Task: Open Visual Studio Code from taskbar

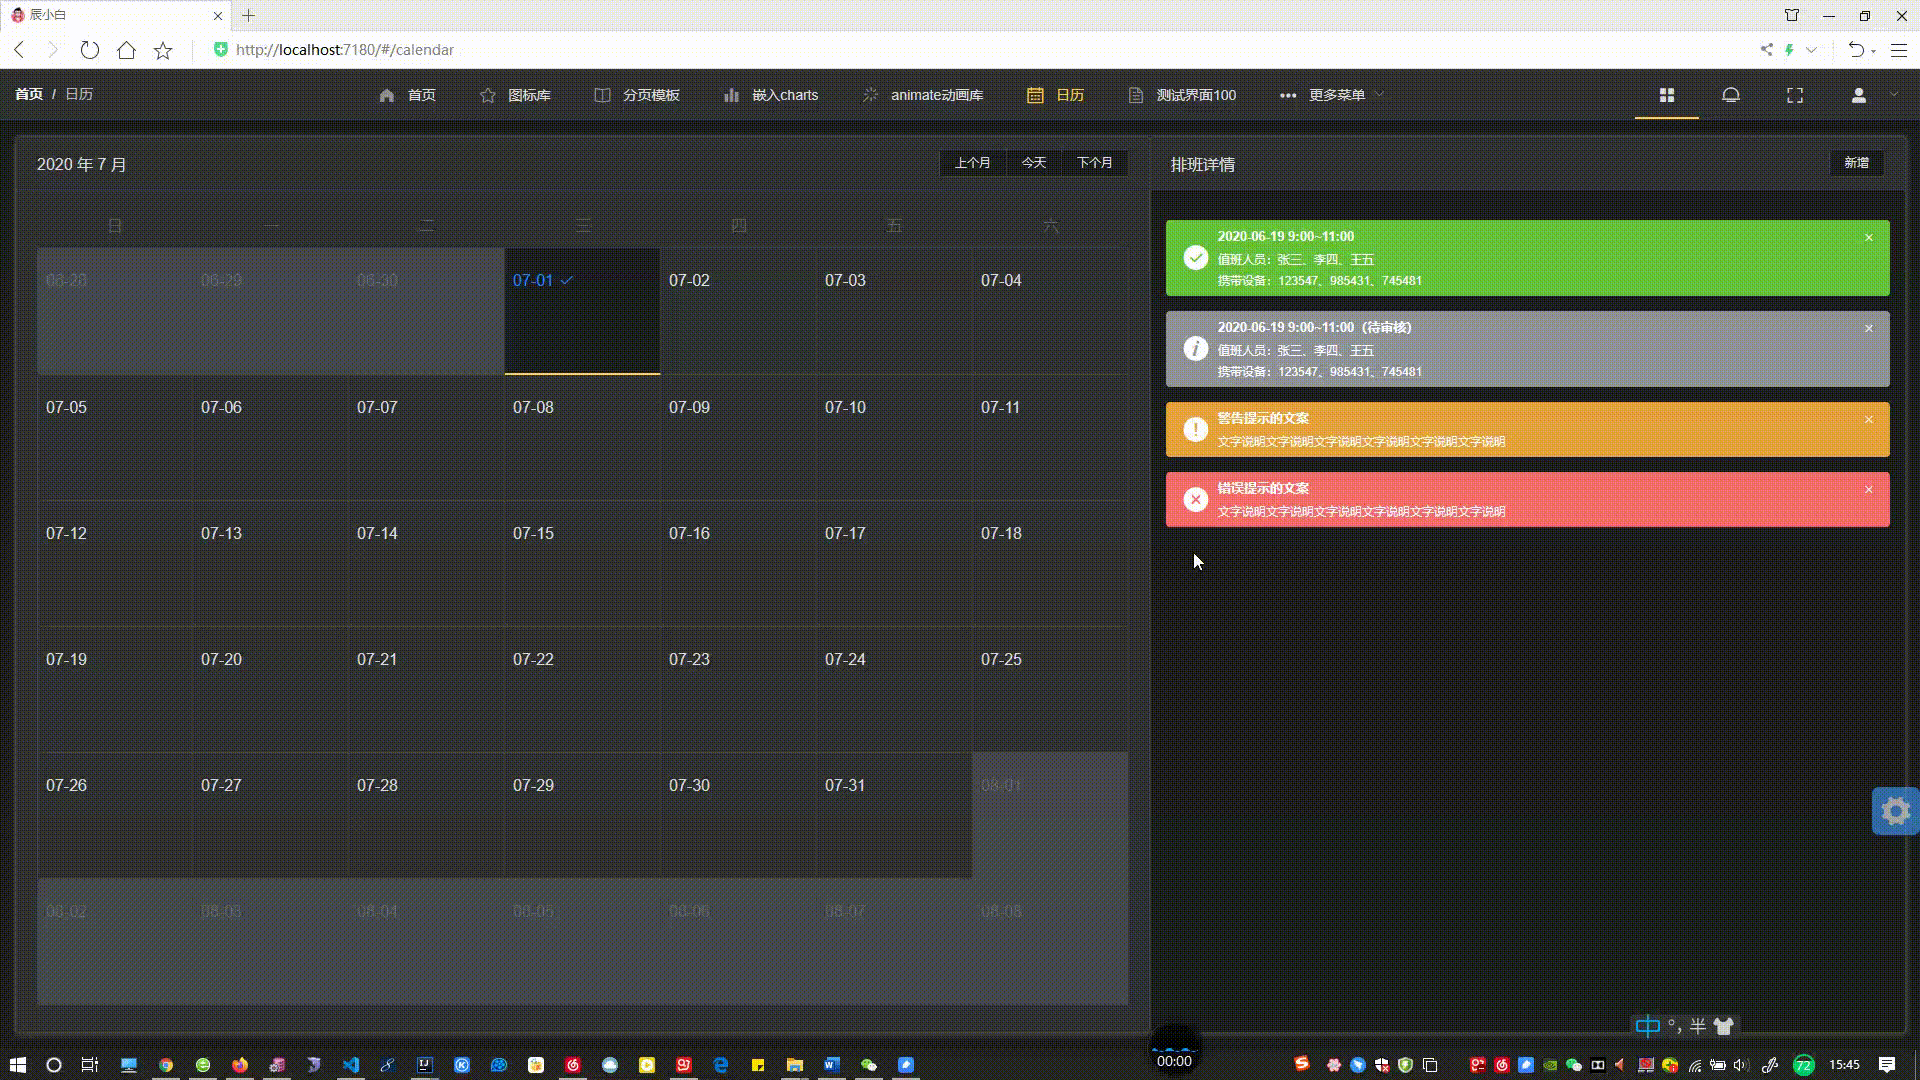Action: (x=351, y=1065)
